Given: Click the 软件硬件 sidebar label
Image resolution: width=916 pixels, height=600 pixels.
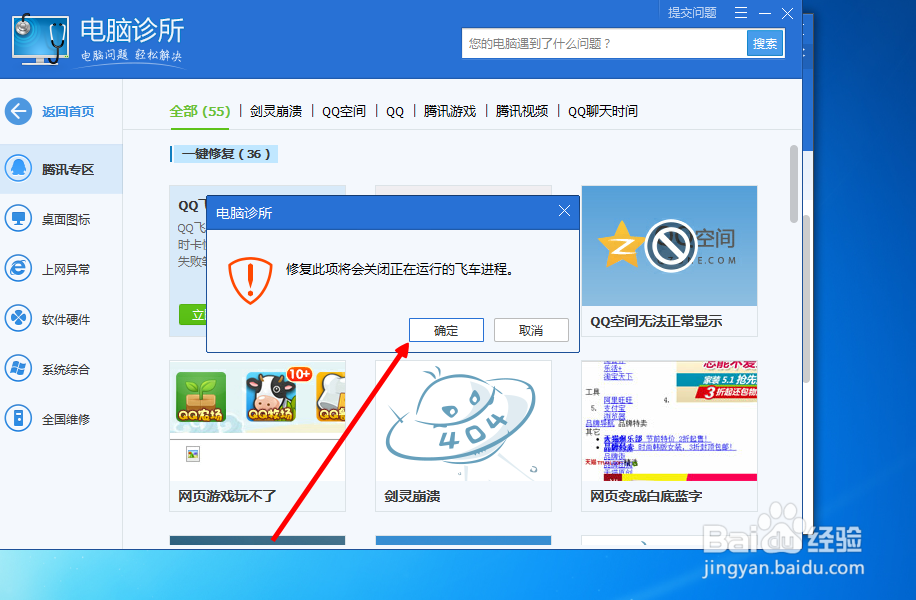Looking at the screenshot, I should coord(66,320).
